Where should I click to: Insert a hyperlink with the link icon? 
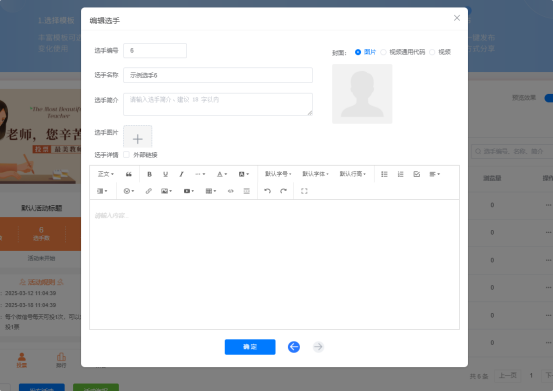pos(148,191)
